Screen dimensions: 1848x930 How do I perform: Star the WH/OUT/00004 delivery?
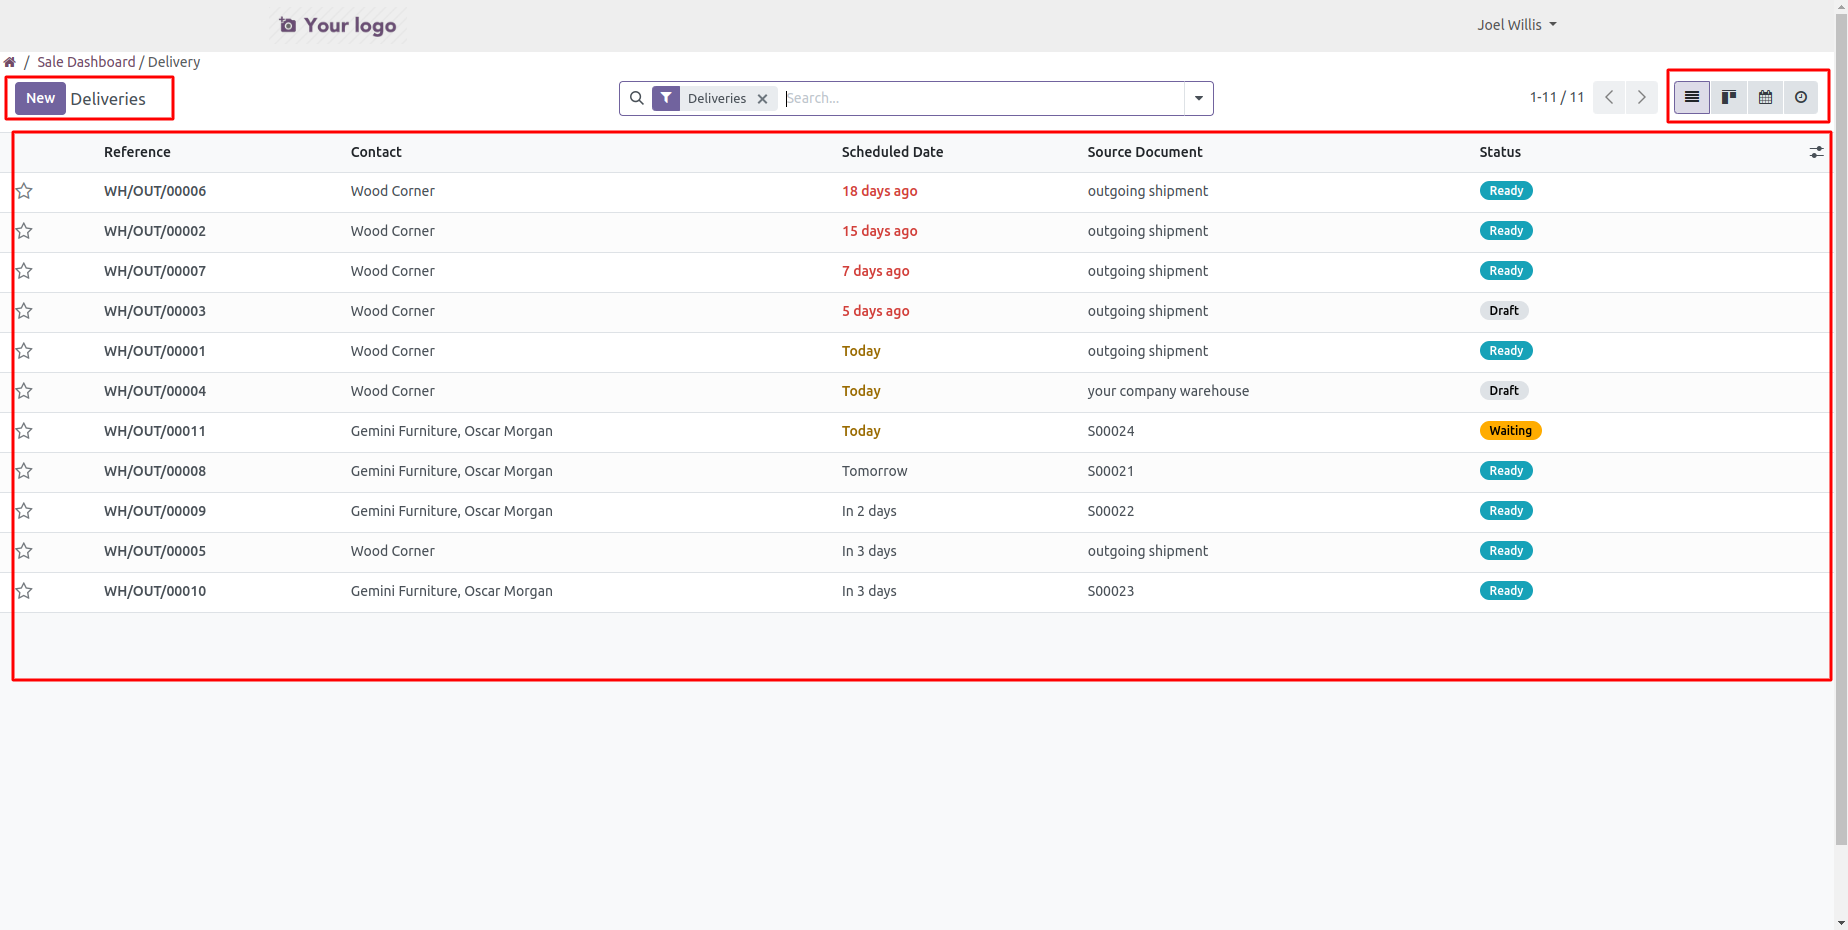(x=24, y=391)
